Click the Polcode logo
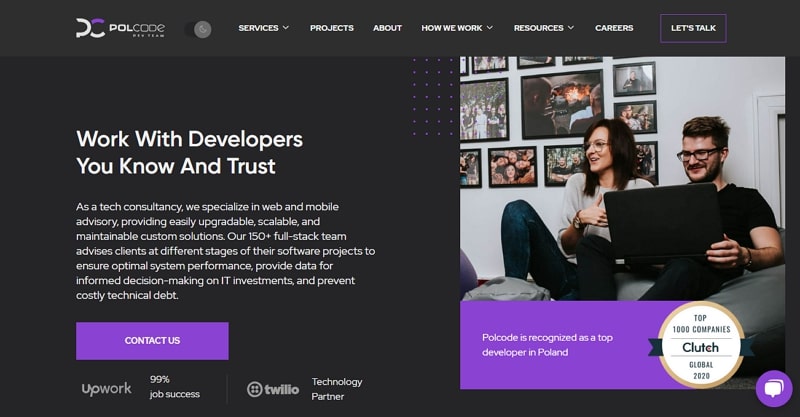 coord(120,28)
